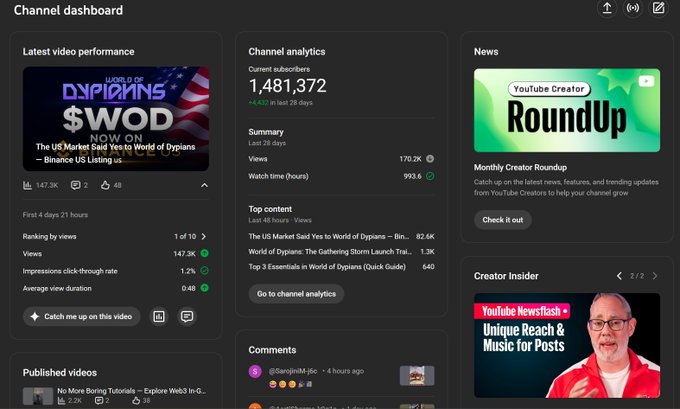
Task: Open top content 'The US Market Said Yes' row
Action: pyautogui.click(x=341, y=236)
